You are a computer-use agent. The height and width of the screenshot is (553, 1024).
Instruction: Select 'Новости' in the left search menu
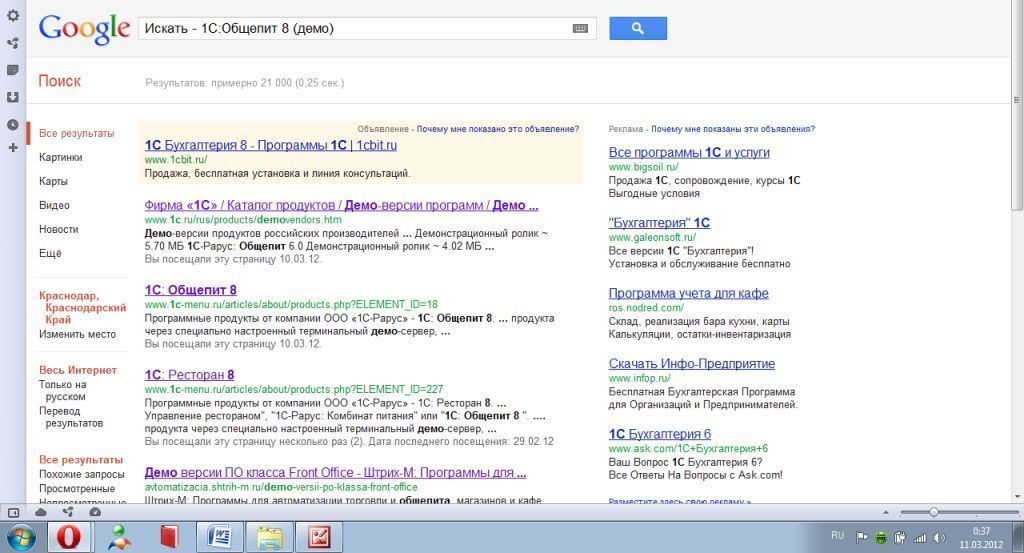click(x=58, y=229)
